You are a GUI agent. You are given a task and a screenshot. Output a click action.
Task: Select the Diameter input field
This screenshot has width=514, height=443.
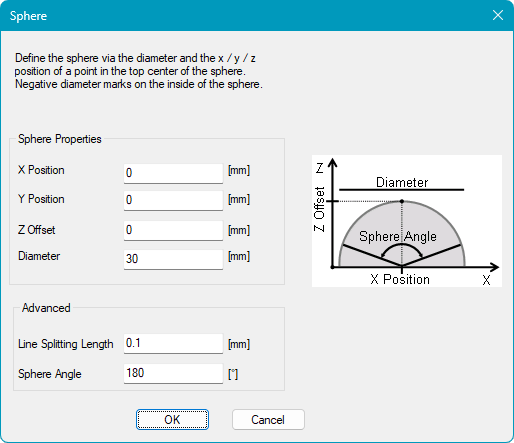[x=173, y=259]
